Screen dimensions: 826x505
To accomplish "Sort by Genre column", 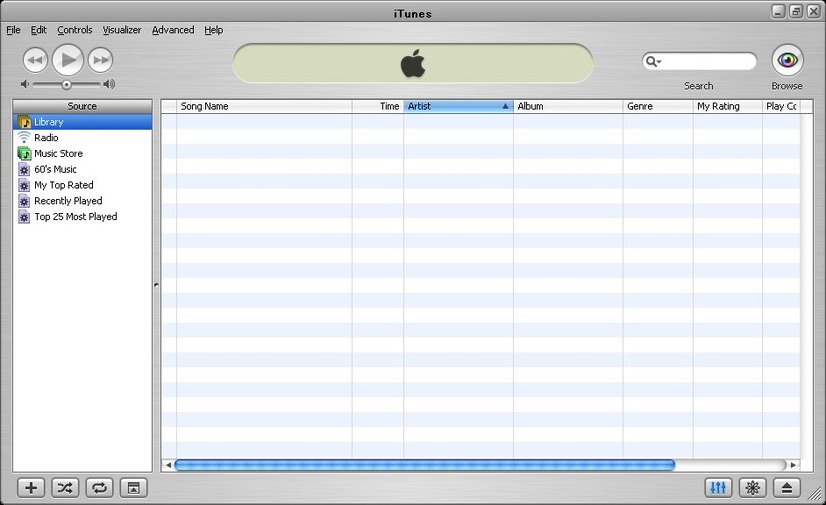I will (658, 106).
